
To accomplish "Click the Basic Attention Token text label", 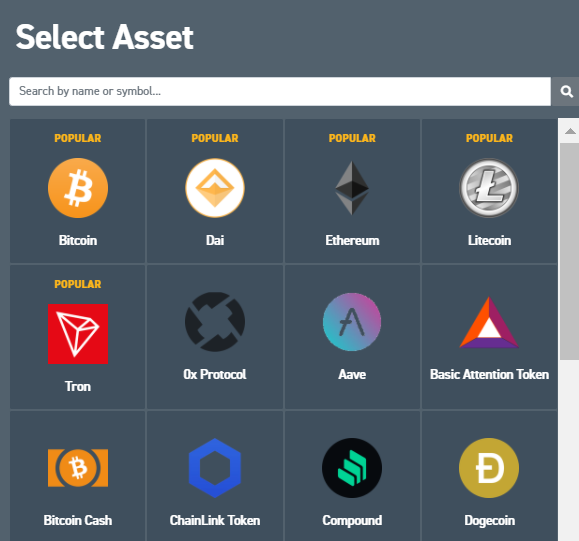I will click(x=489, y=374).
